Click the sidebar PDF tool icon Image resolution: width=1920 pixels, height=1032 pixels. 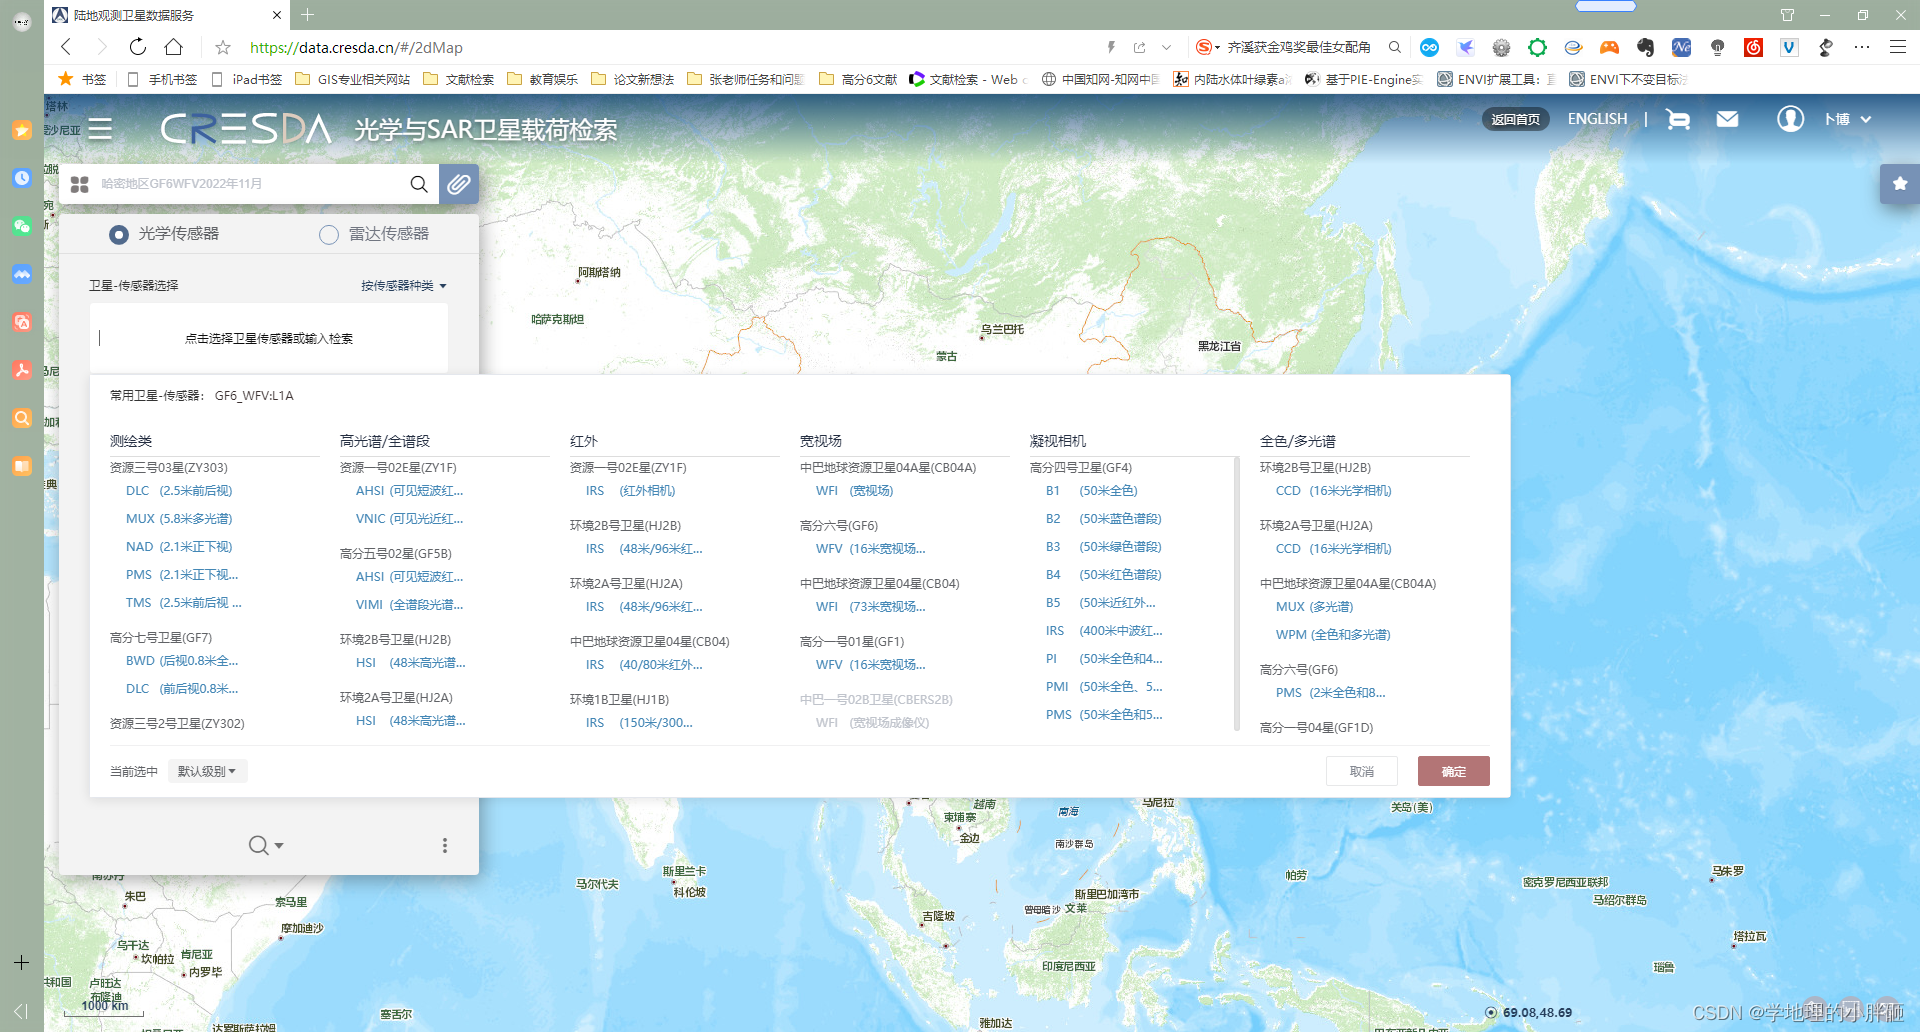click(x=22, y=370)
